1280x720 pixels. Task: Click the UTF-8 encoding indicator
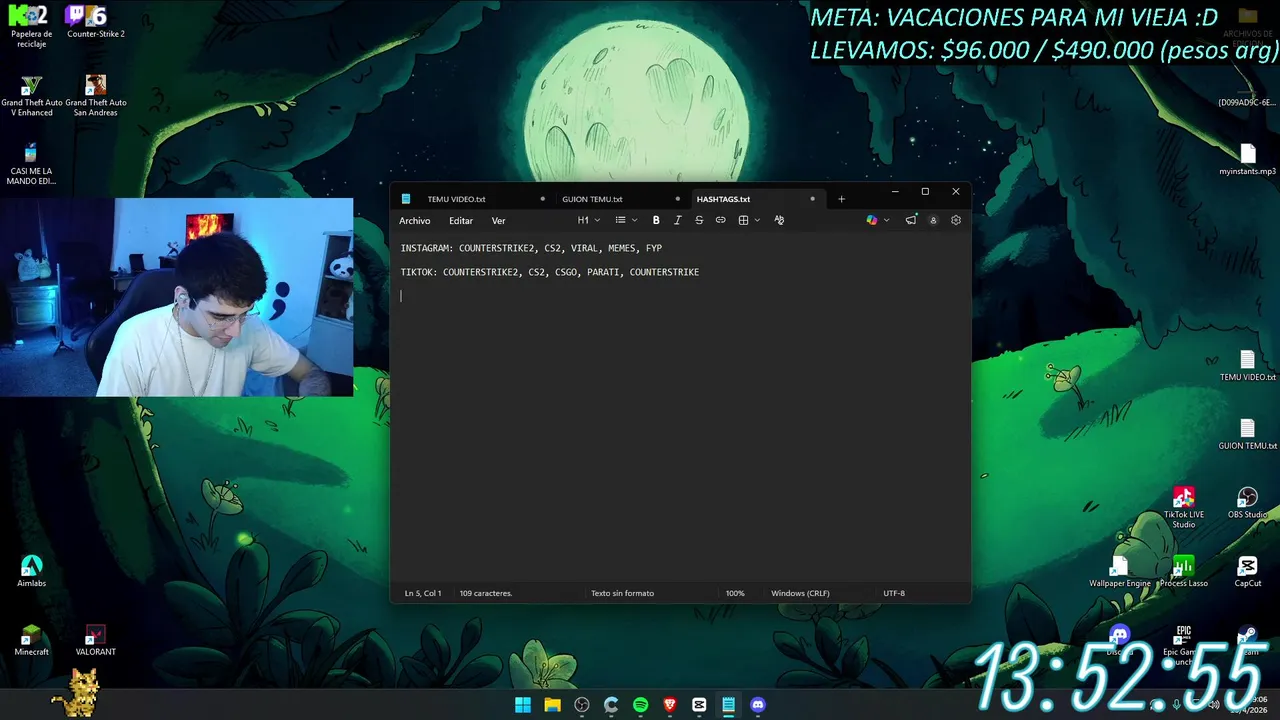click(x=894, y=593)
